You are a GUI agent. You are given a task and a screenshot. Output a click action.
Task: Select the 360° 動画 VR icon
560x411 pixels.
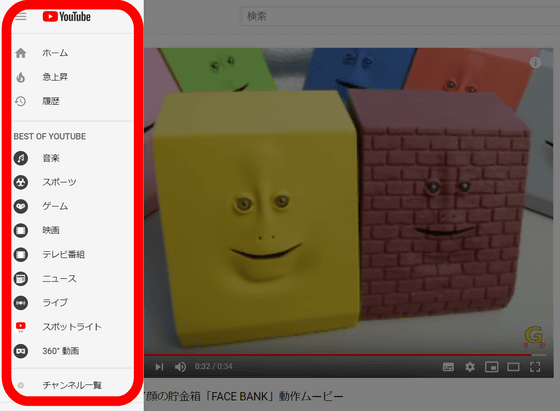pyautogui.click(x=21, y=351)
